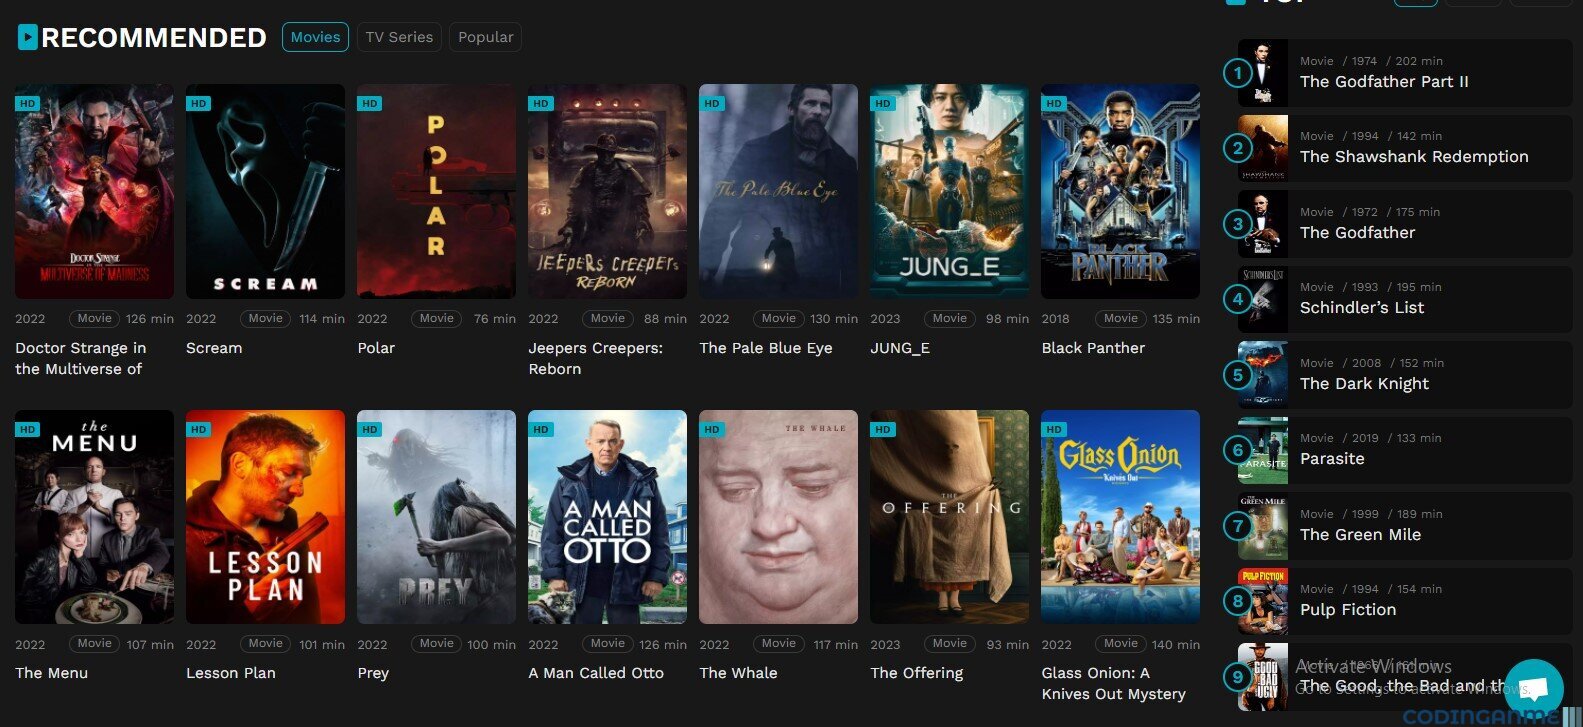Screen dimensions: 1583x727
Task: Click Glass Onion: A Knives Out Mystery title
Action: click(1113, 683)
